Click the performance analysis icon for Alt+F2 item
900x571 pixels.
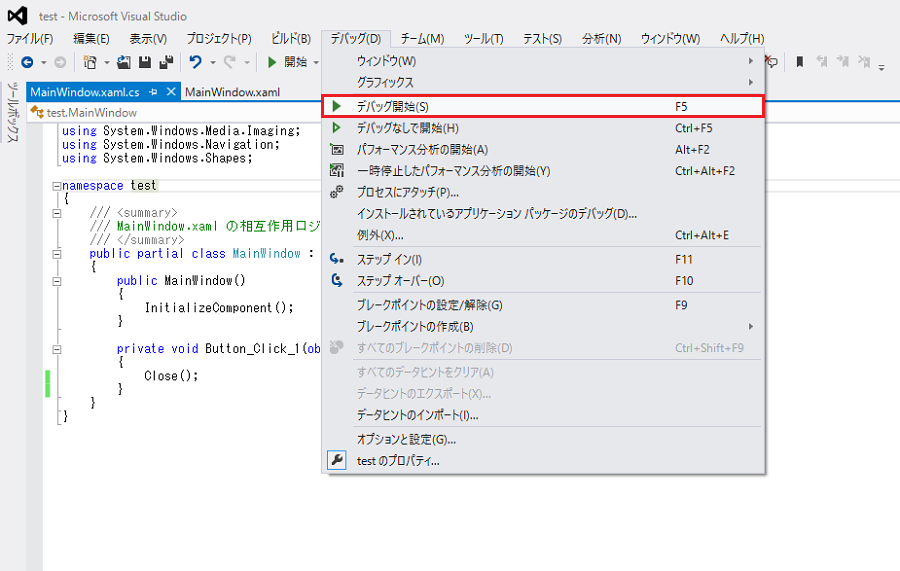337,149
